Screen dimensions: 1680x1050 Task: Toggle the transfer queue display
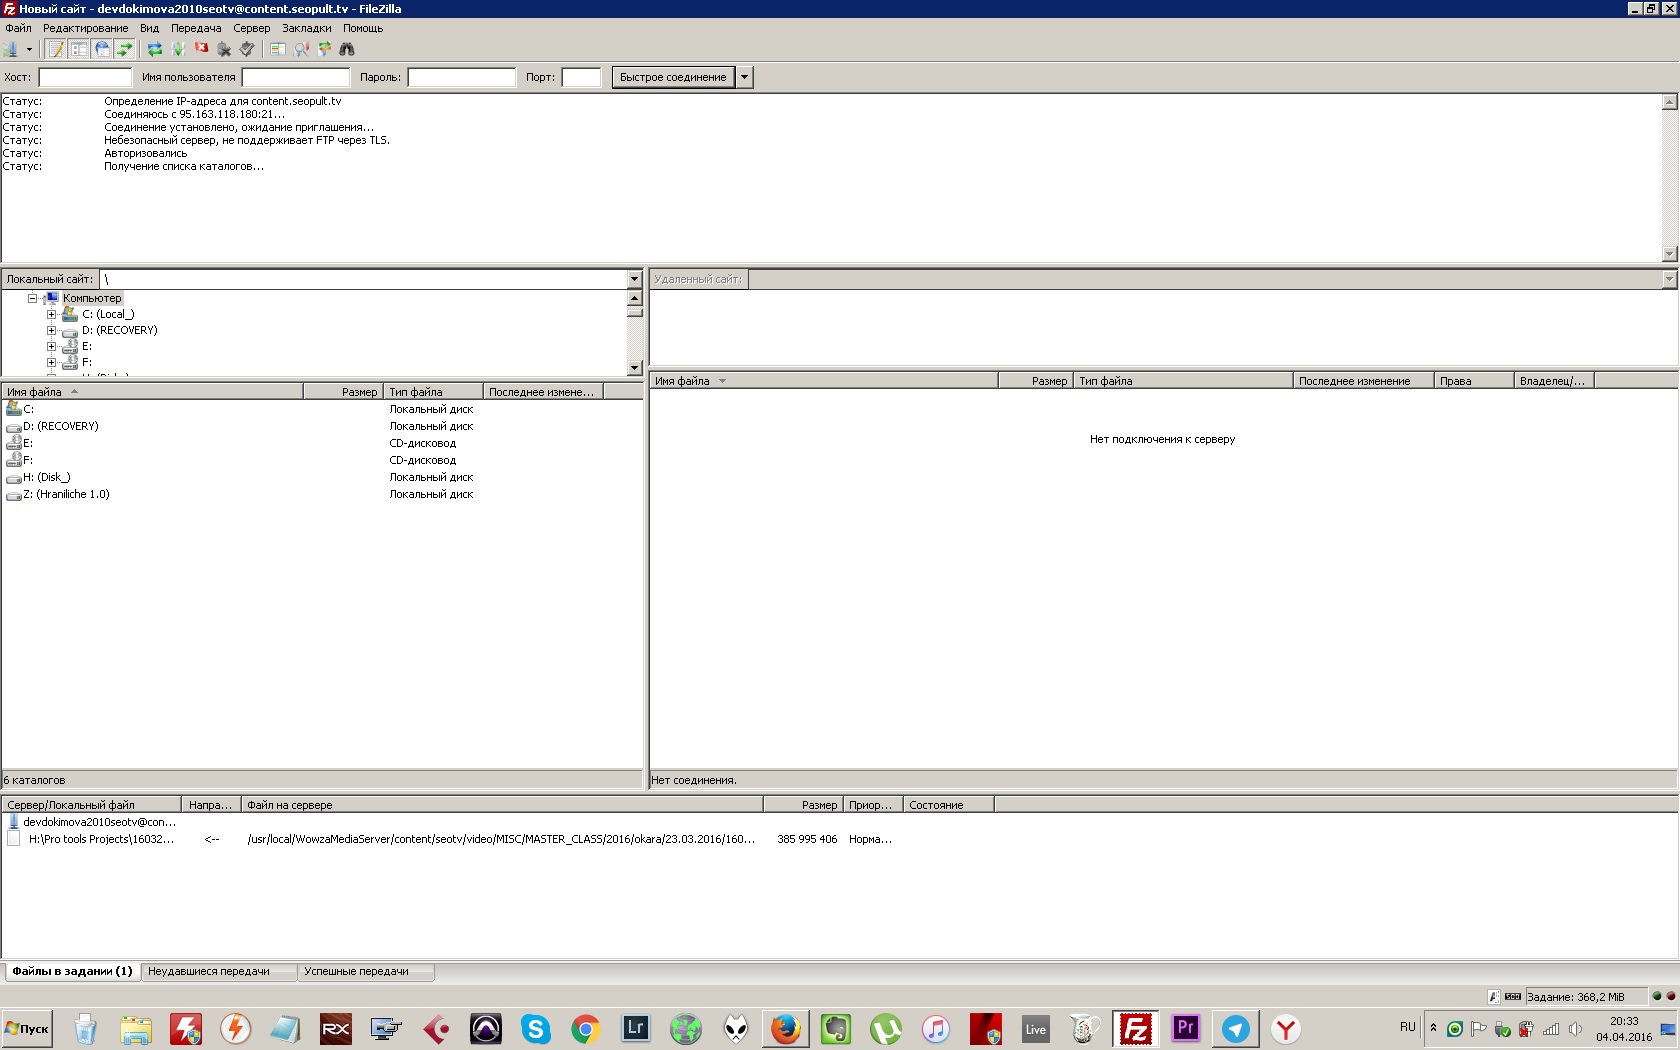[125, 49]
